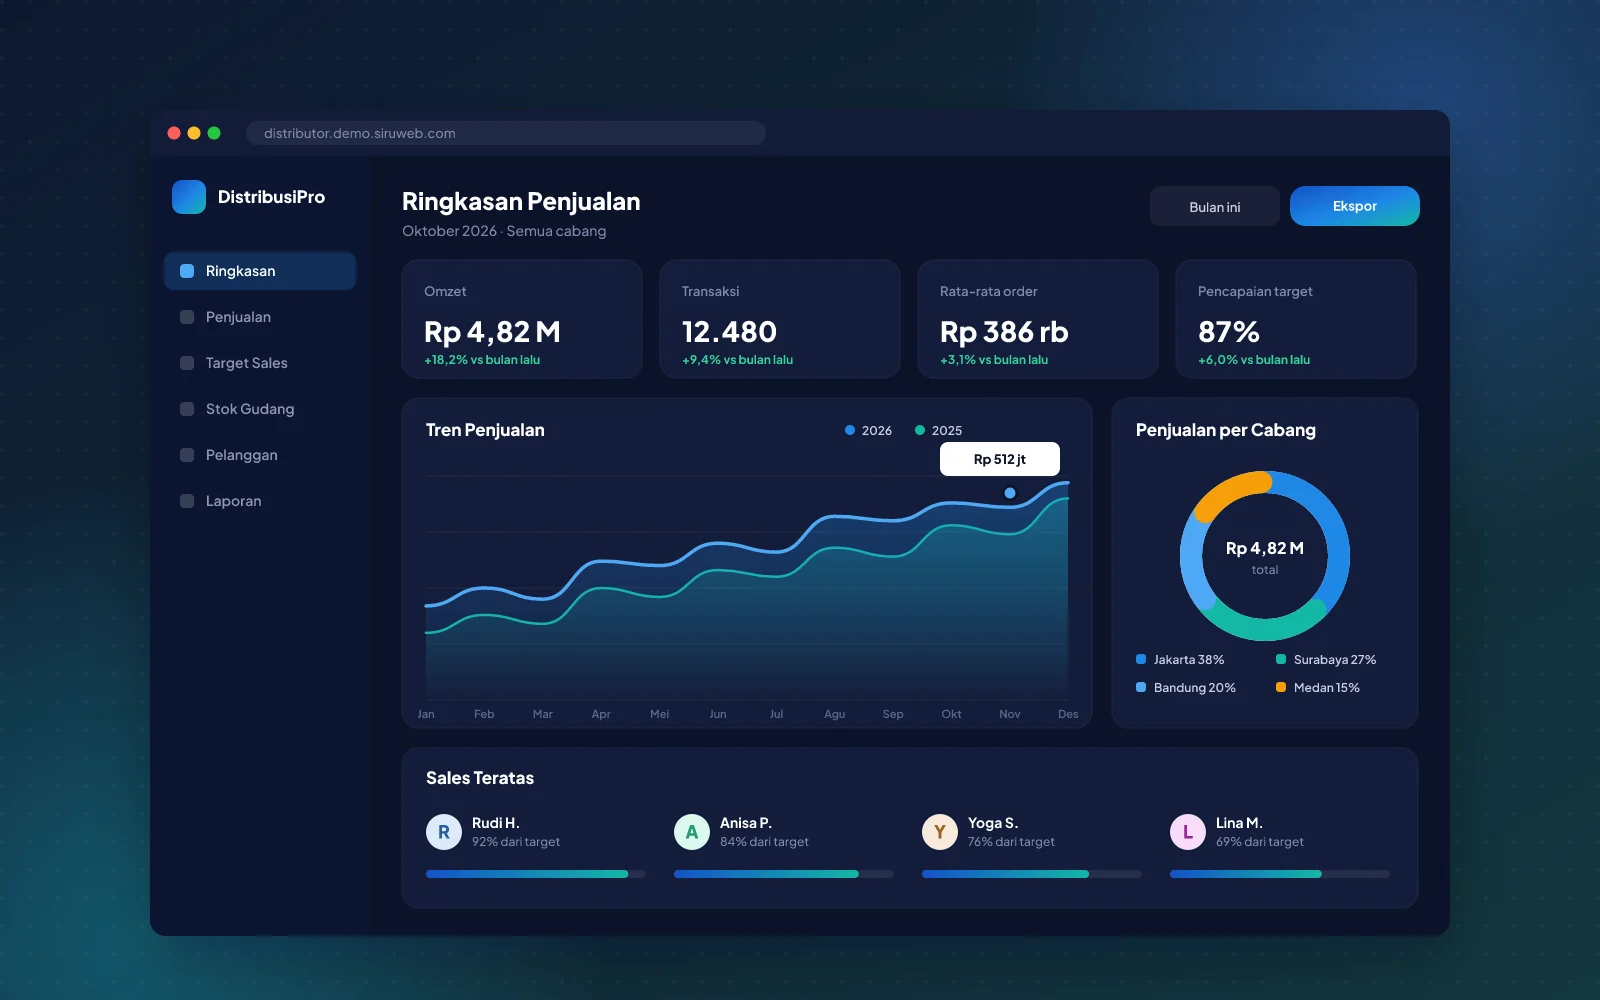Click the Jakarta 38% legend swatch
The width and height of the screenshot is (1600, 1000).
[1141, 659]
